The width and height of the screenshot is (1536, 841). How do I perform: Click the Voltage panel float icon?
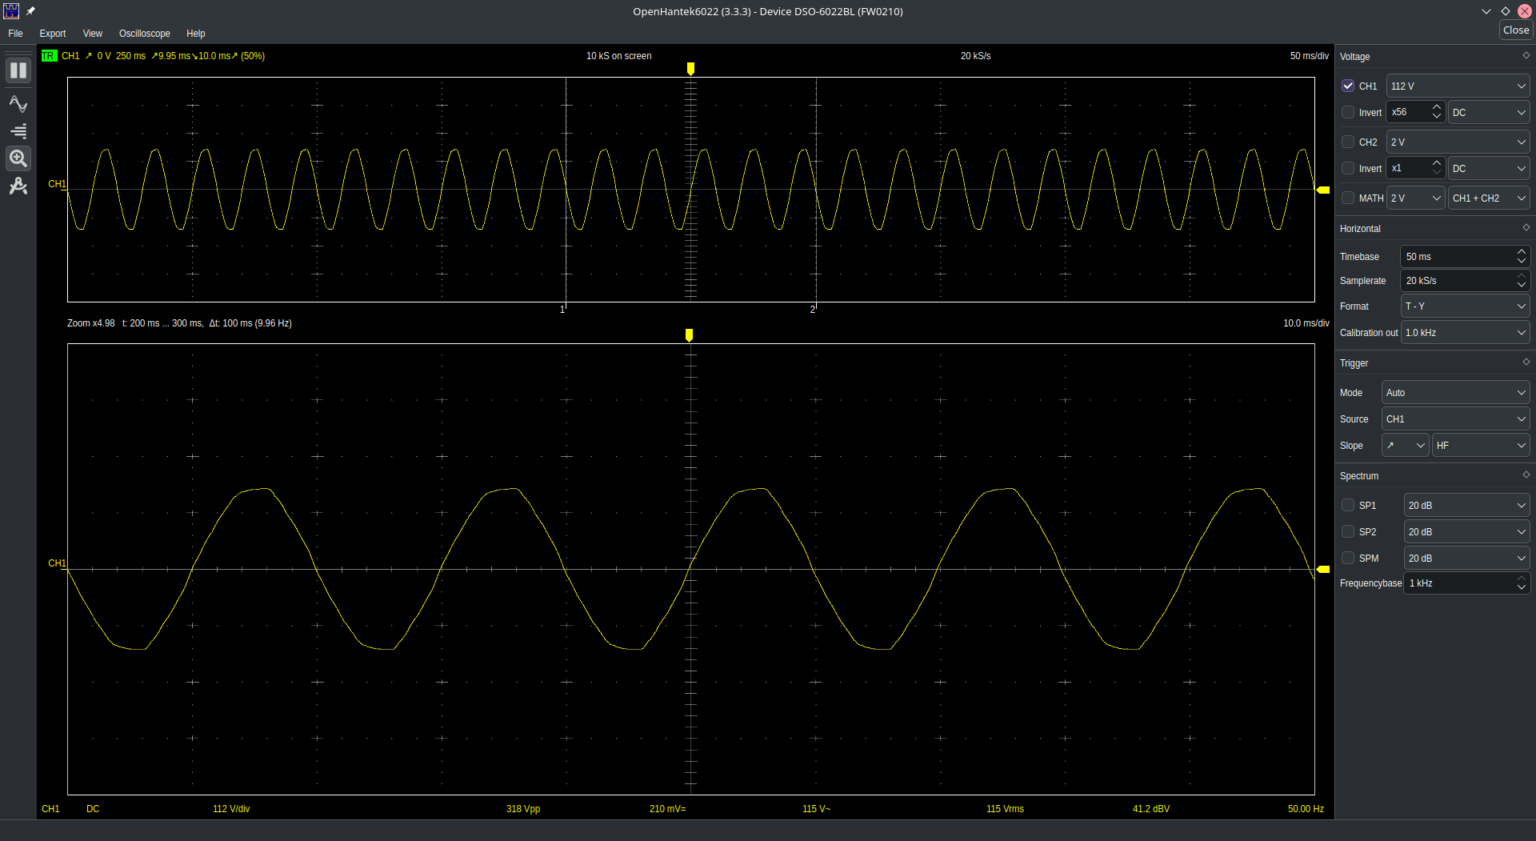point(1526,56)
